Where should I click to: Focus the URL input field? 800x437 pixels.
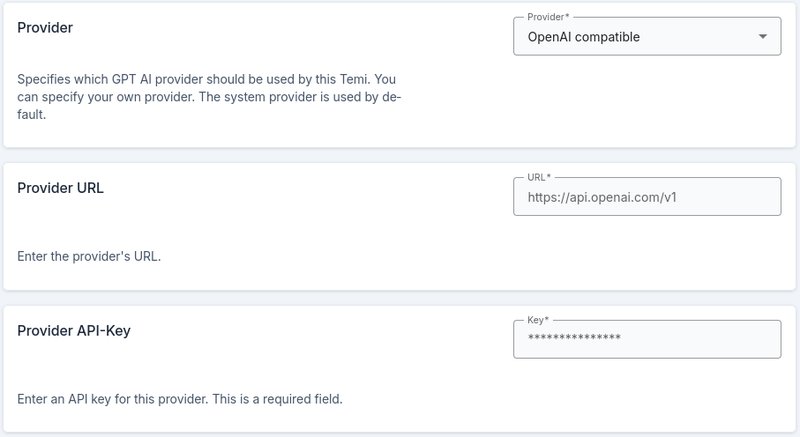(x=647, y=197)
